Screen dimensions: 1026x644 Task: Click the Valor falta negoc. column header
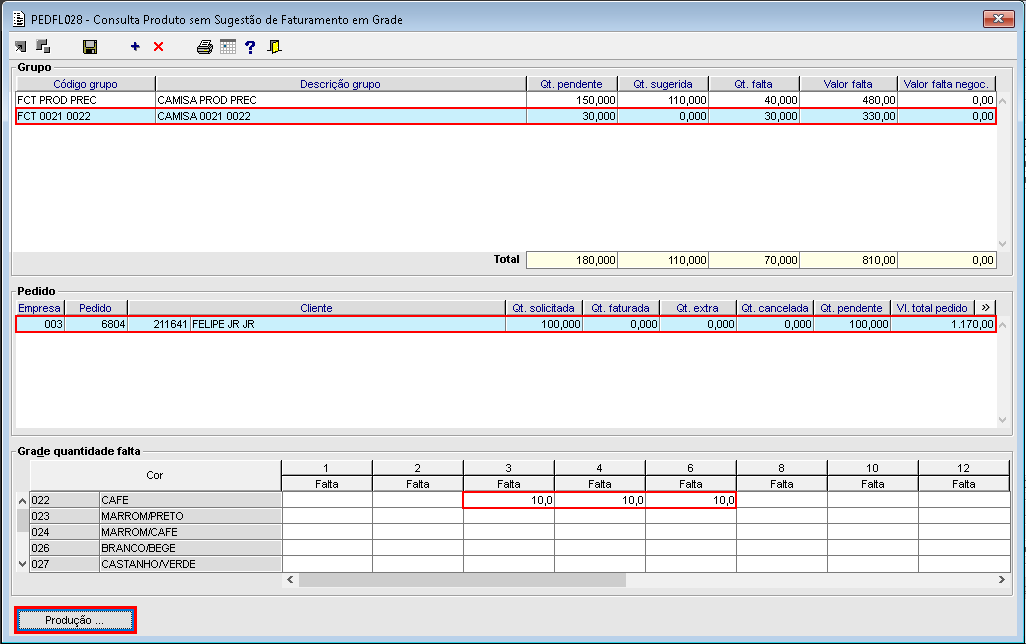(946, 84)
